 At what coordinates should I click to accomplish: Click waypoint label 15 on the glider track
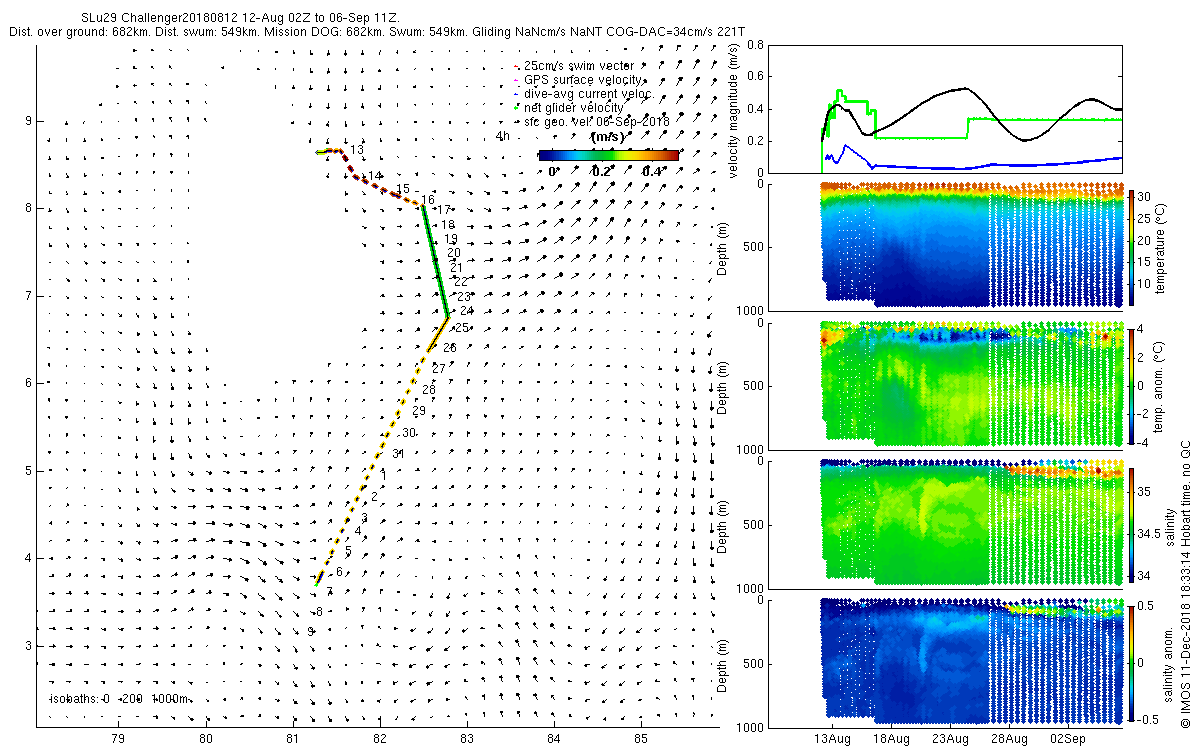tap(404, 189)
